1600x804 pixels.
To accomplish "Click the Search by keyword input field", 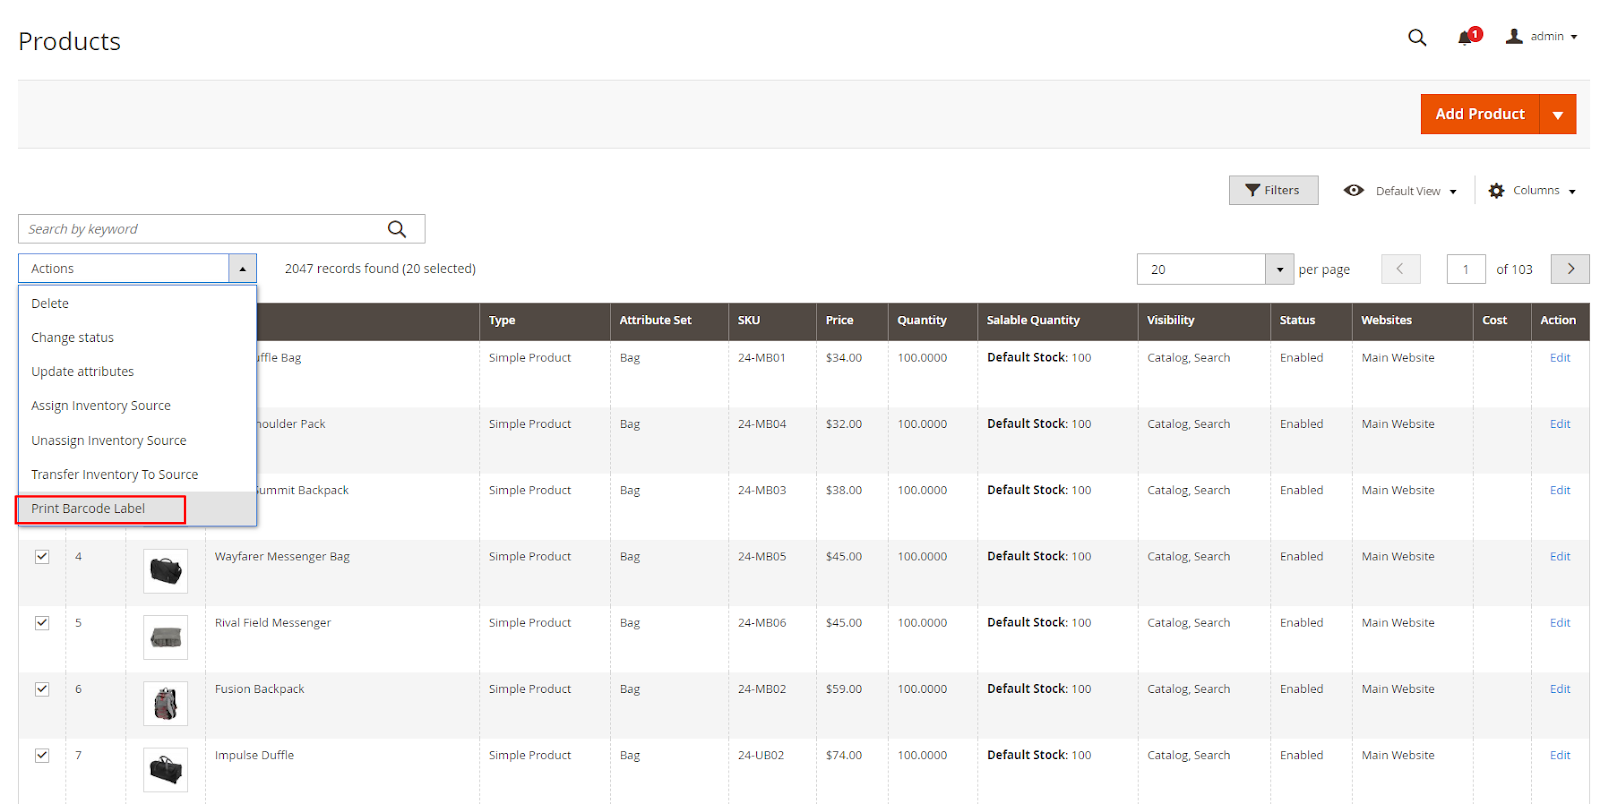I will 200,229.
